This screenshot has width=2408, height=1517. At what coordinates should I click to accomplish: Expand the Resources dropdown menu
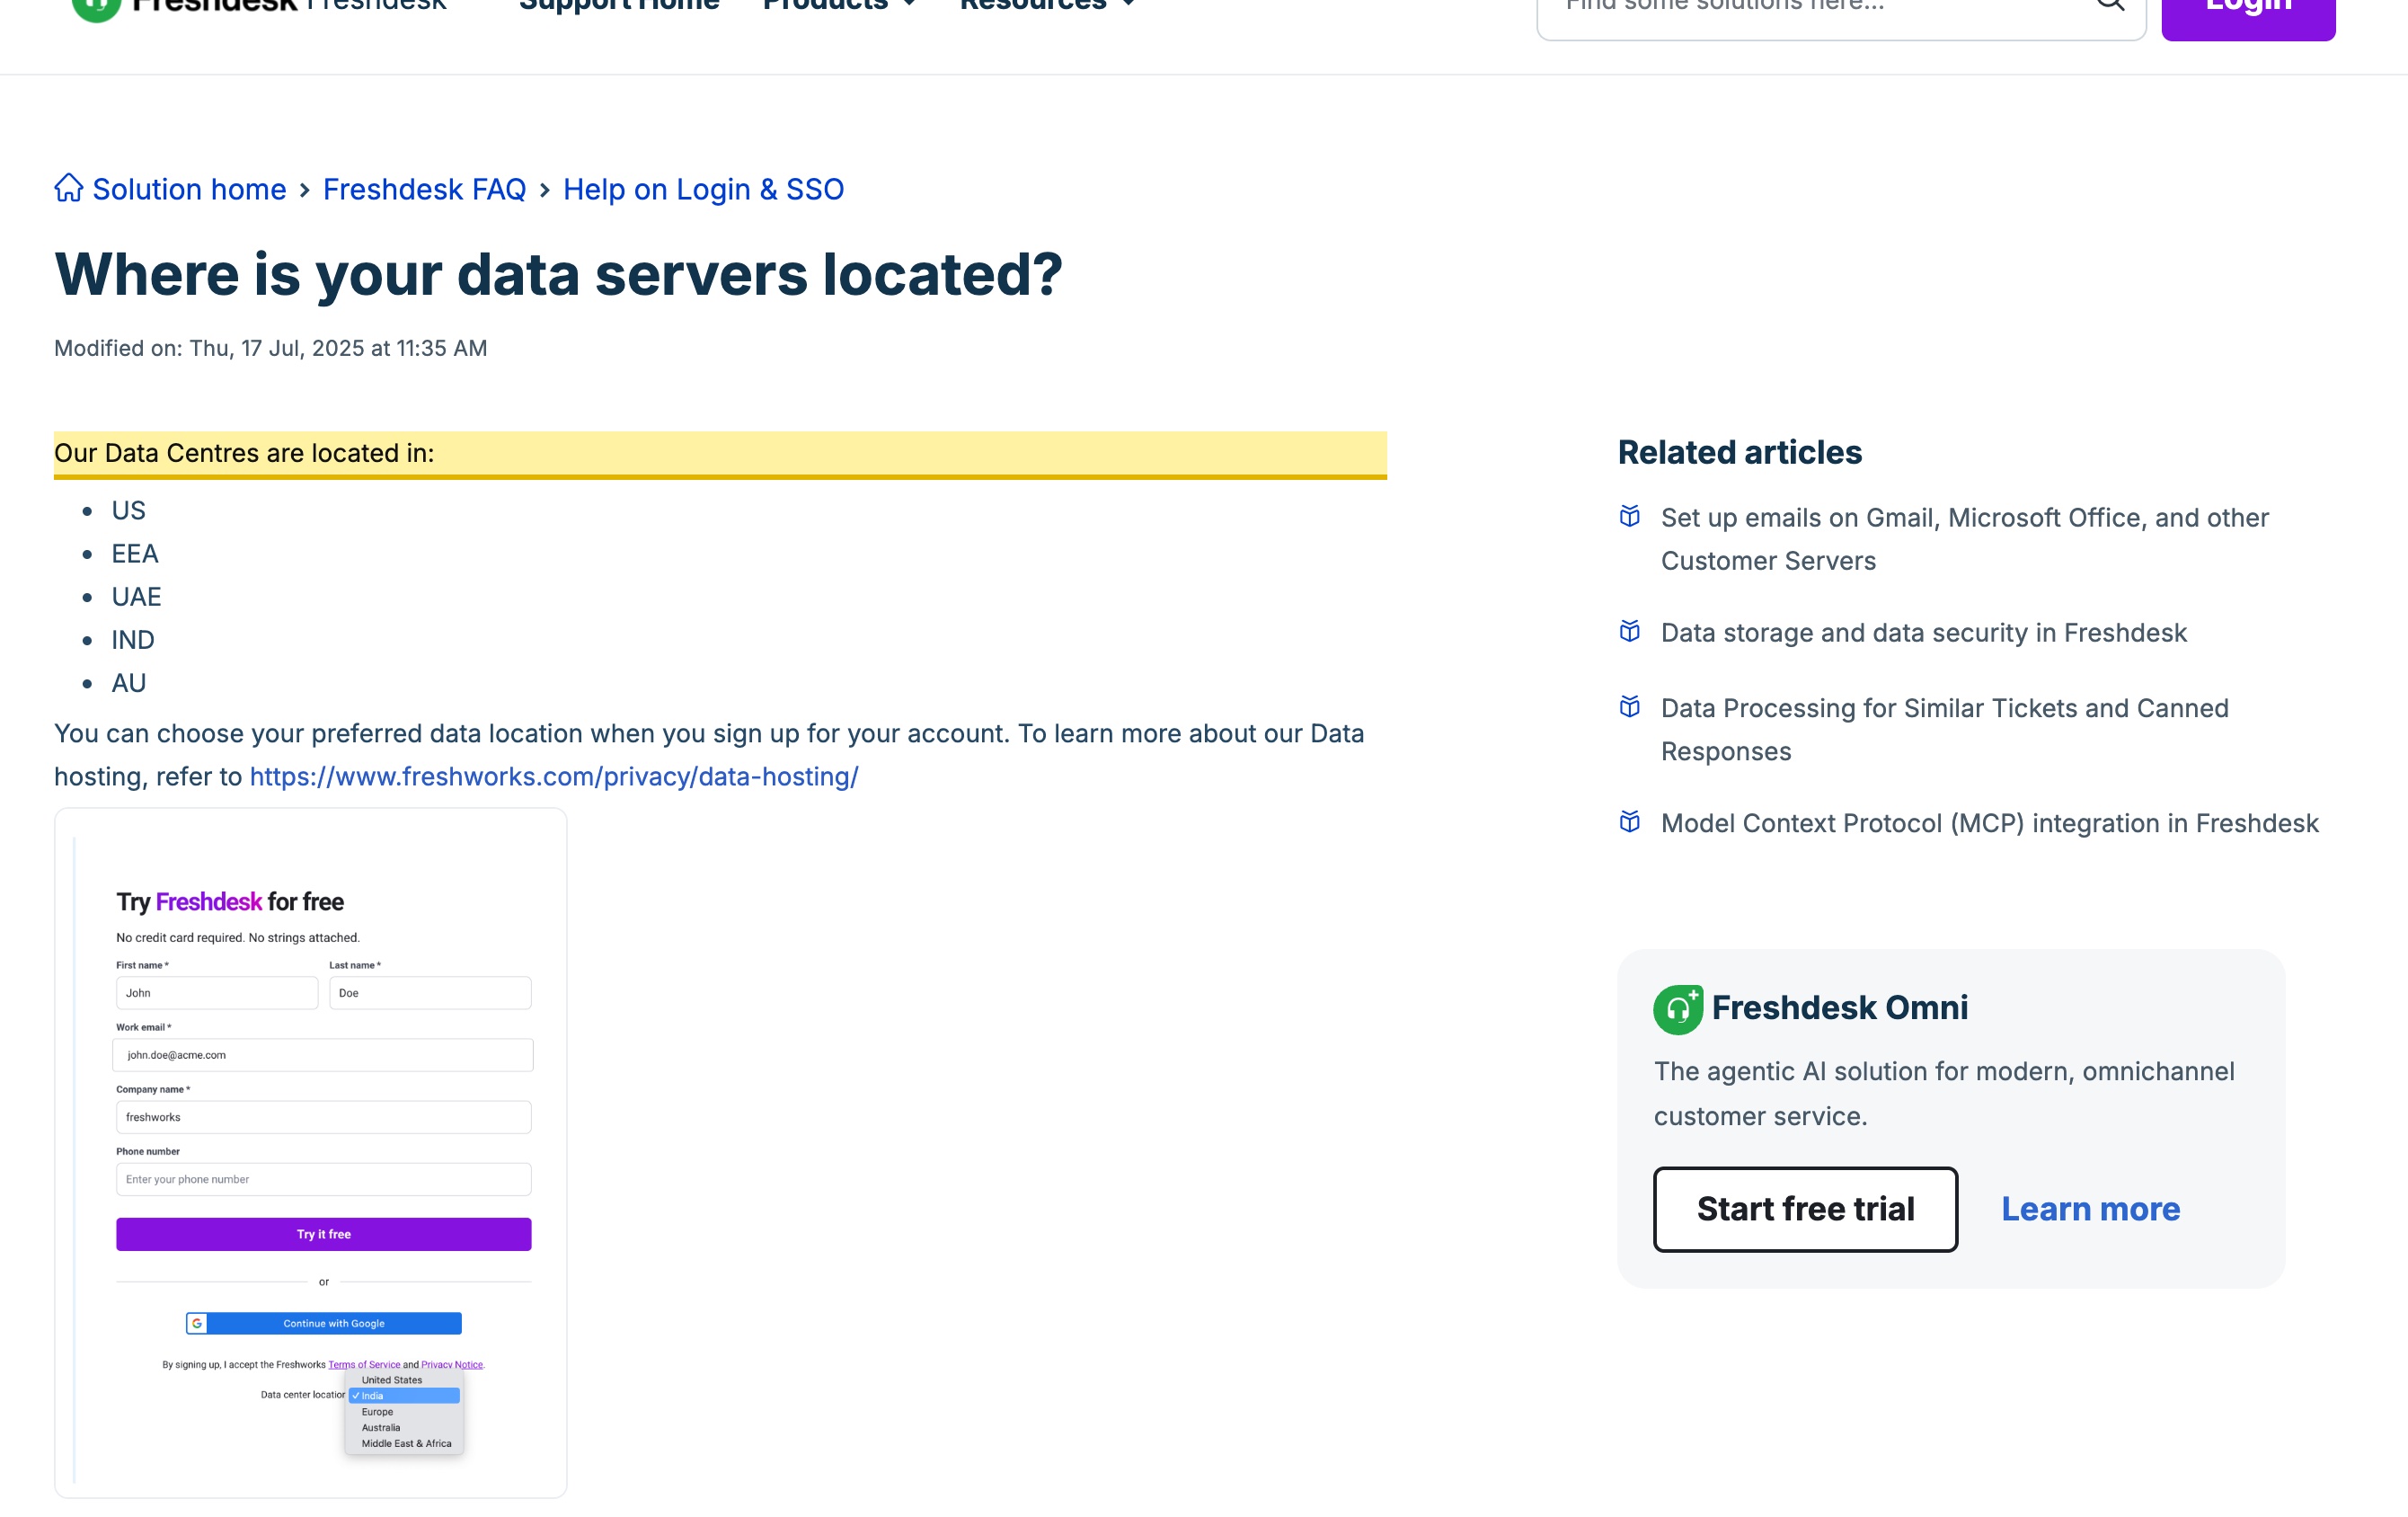[x=1046, y=4]
